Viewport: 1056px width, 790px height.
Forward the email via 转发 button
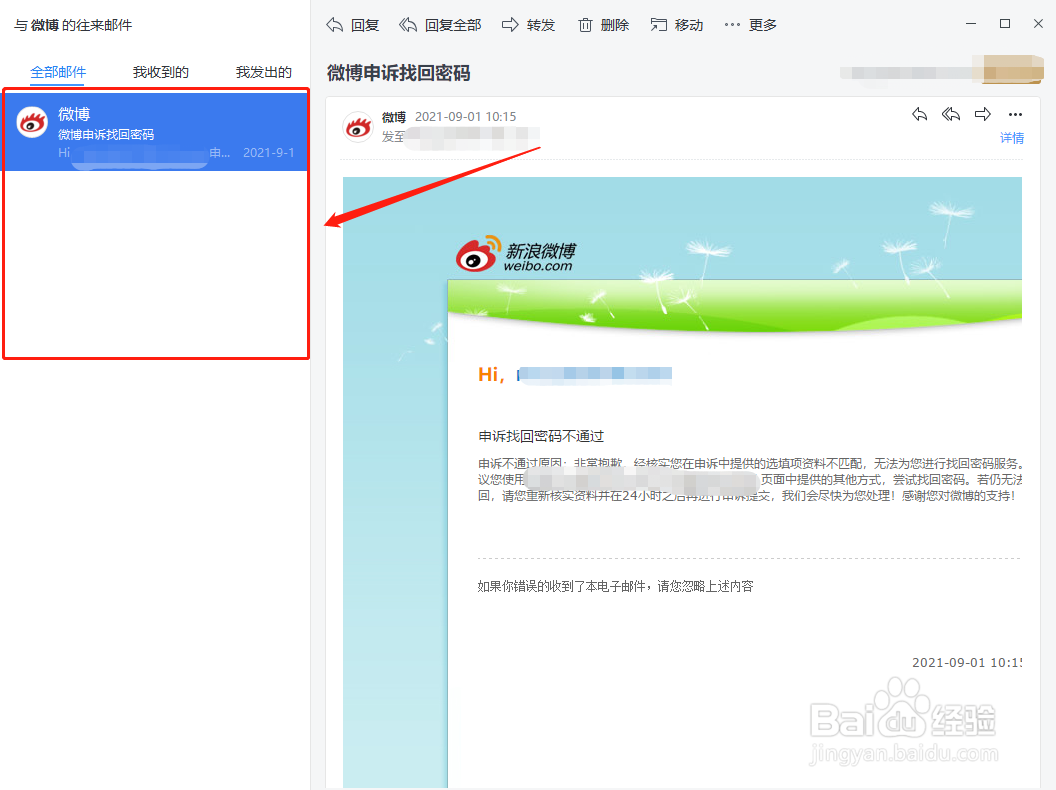529,26
